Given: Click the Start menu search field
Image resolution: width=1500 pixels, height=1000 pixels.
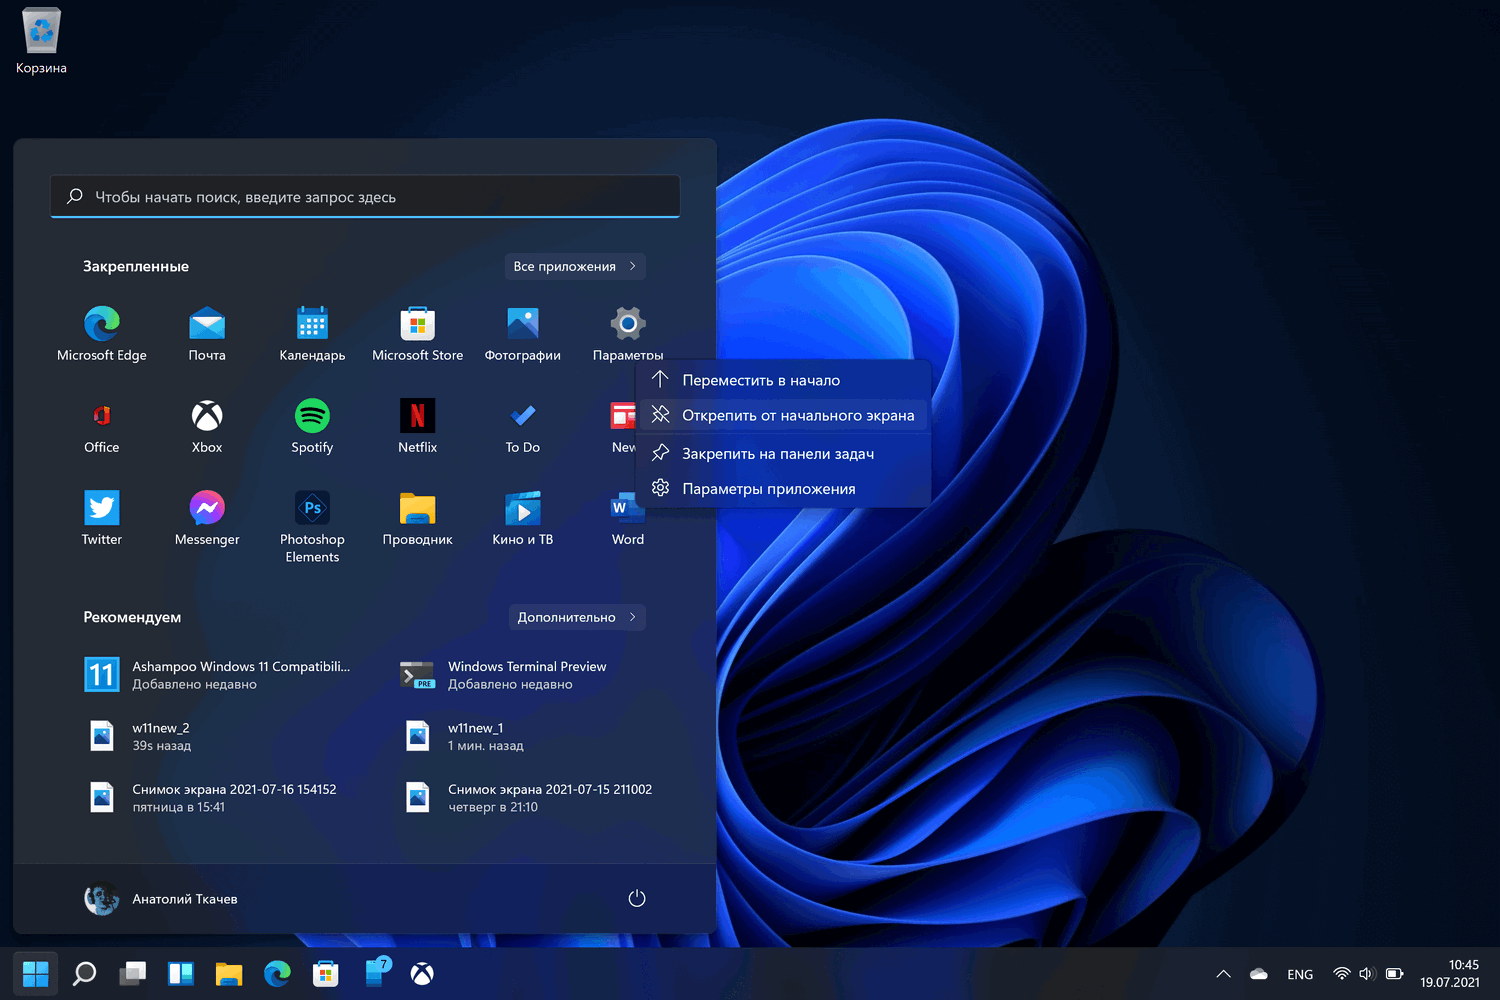Looking at the screenshot, I should tap(365, 197).
